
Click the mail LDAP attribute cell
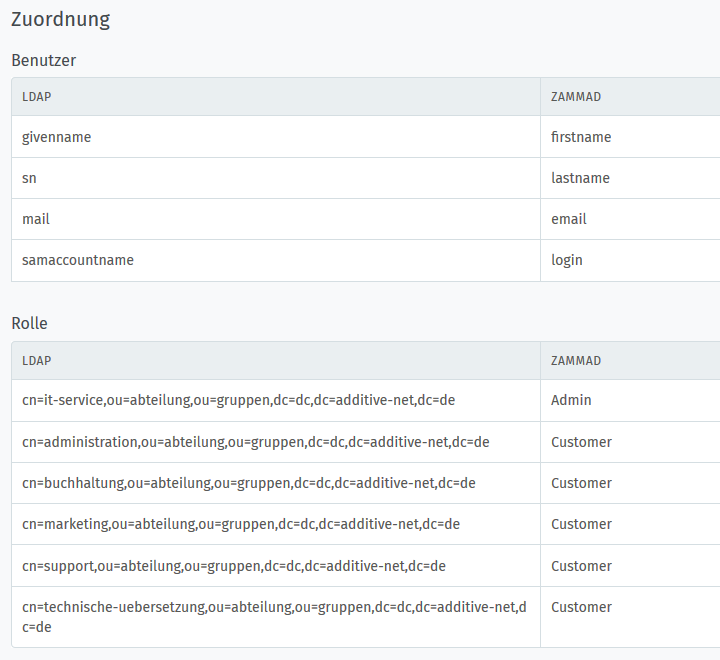click(x=276, y=219)
